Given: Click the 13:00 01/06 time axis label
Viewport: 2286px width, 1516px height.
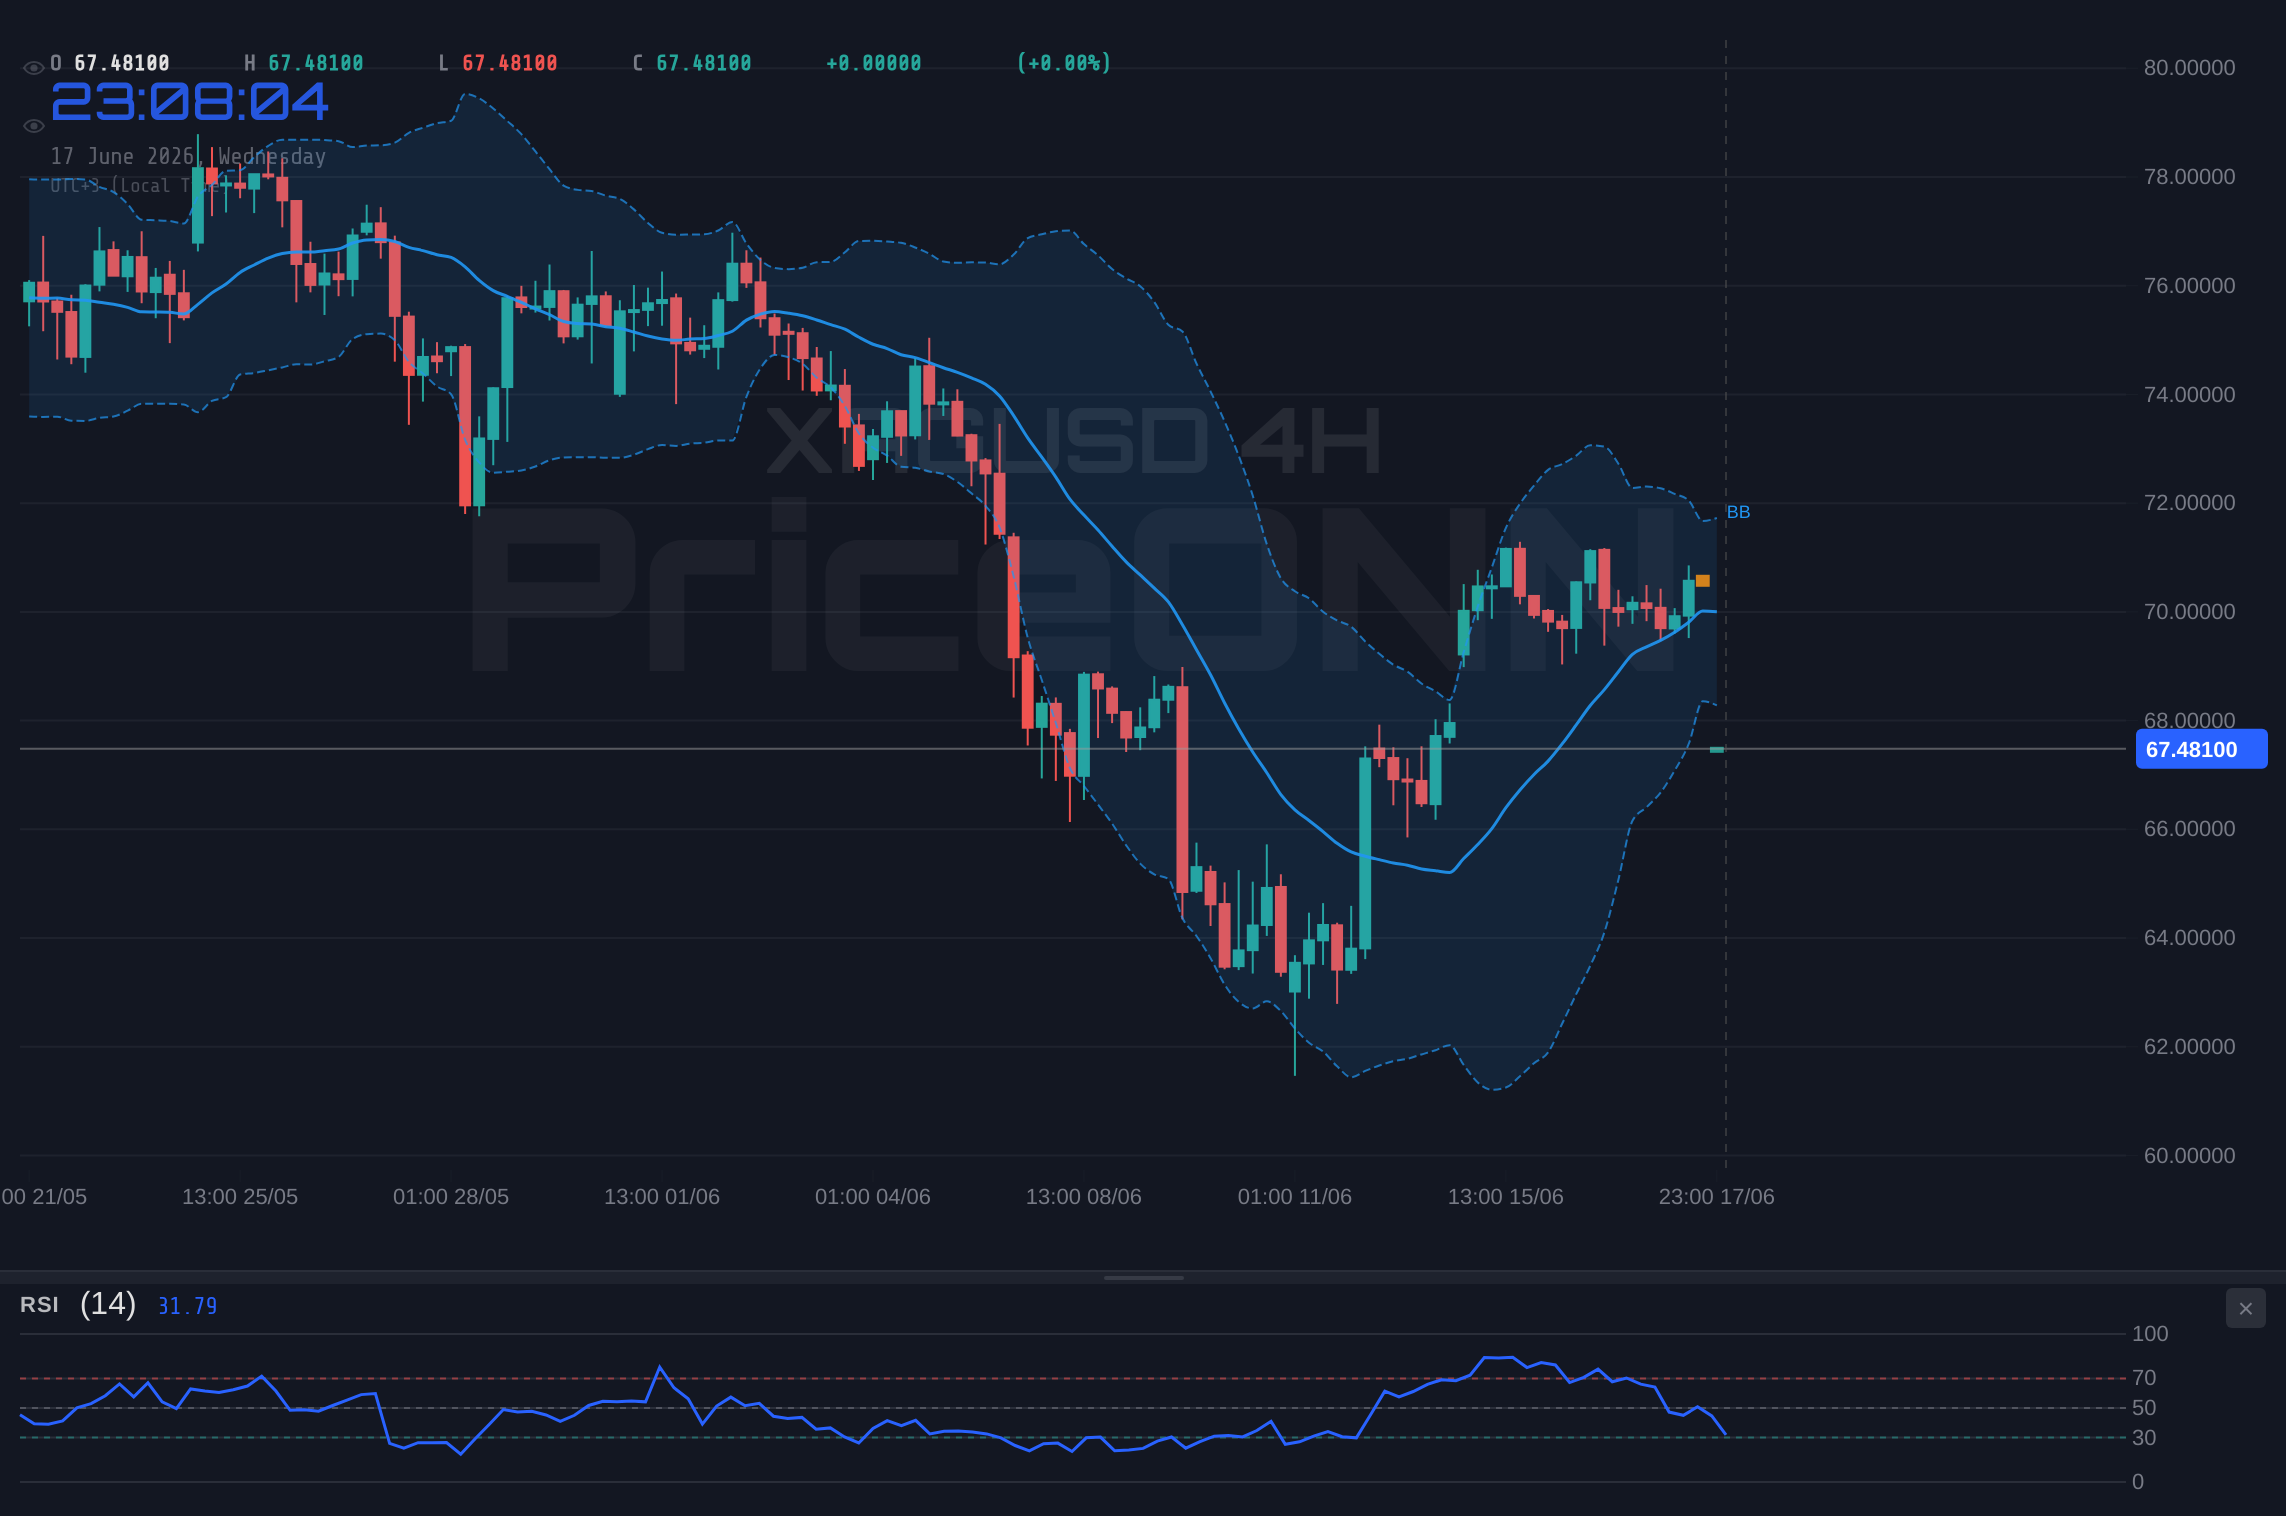Looking at the screenshot, I should coord(662,1197).
